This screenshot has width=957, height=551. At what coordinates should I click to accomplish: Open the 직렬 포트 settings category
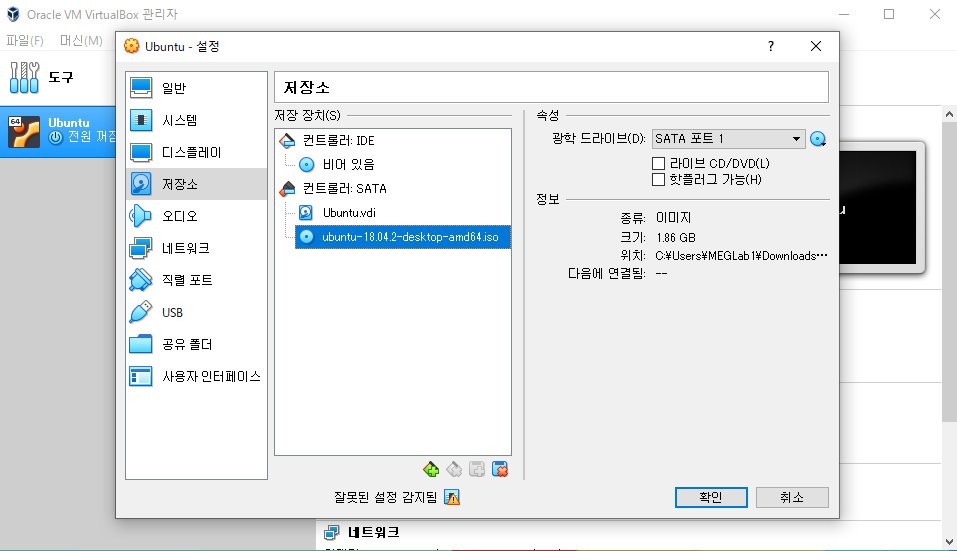[196, 280]
